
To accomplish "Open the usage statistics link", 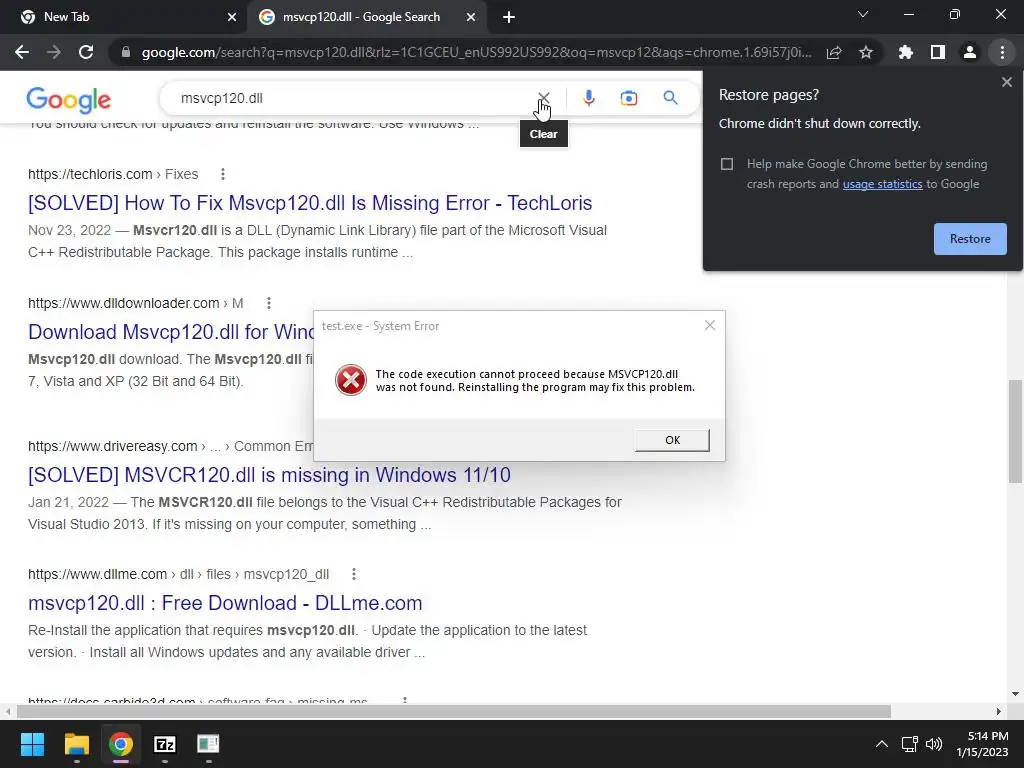I will (882, 184).
